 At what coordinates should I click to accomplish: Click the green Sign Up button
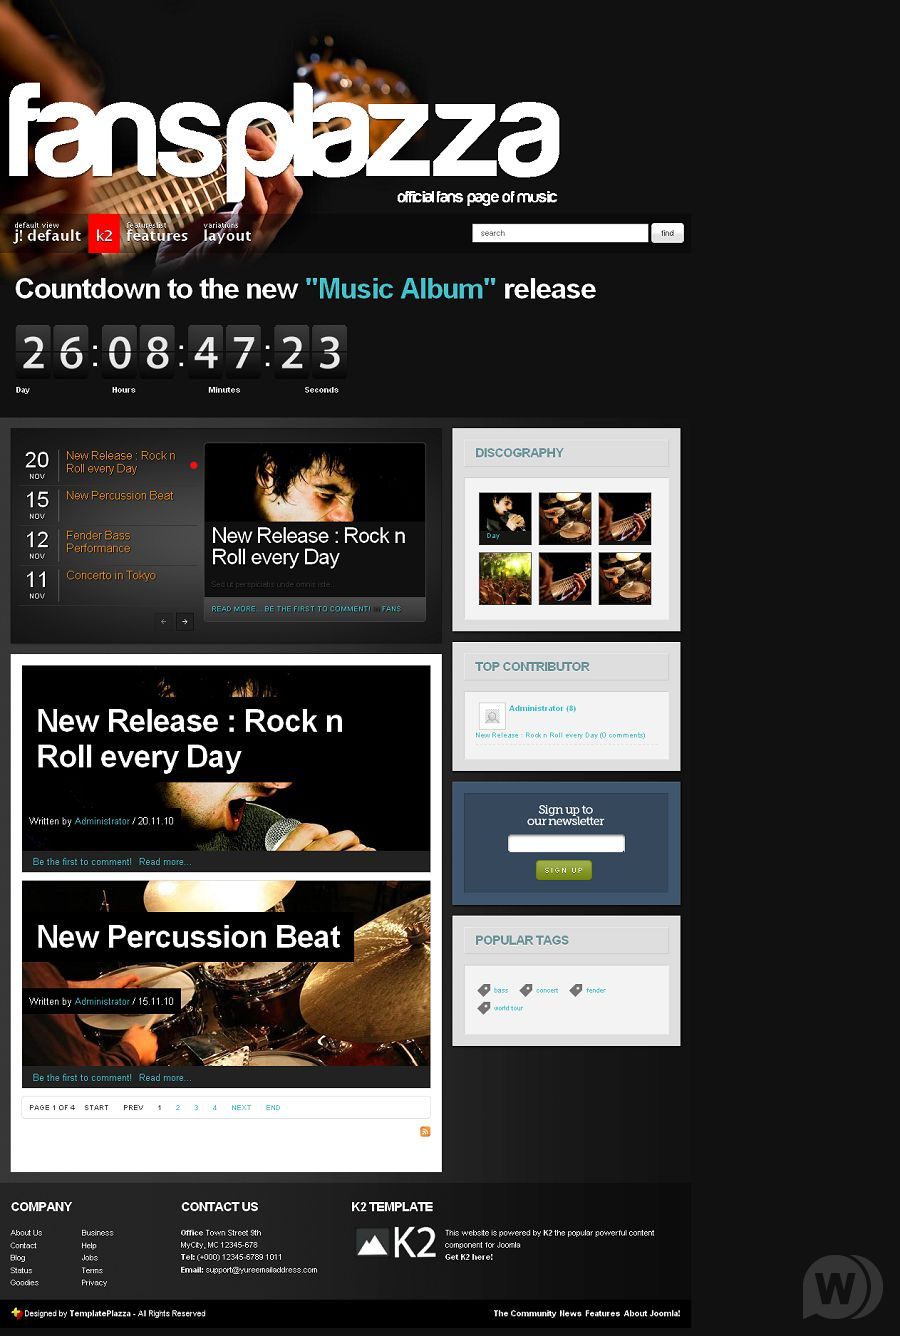564,870
